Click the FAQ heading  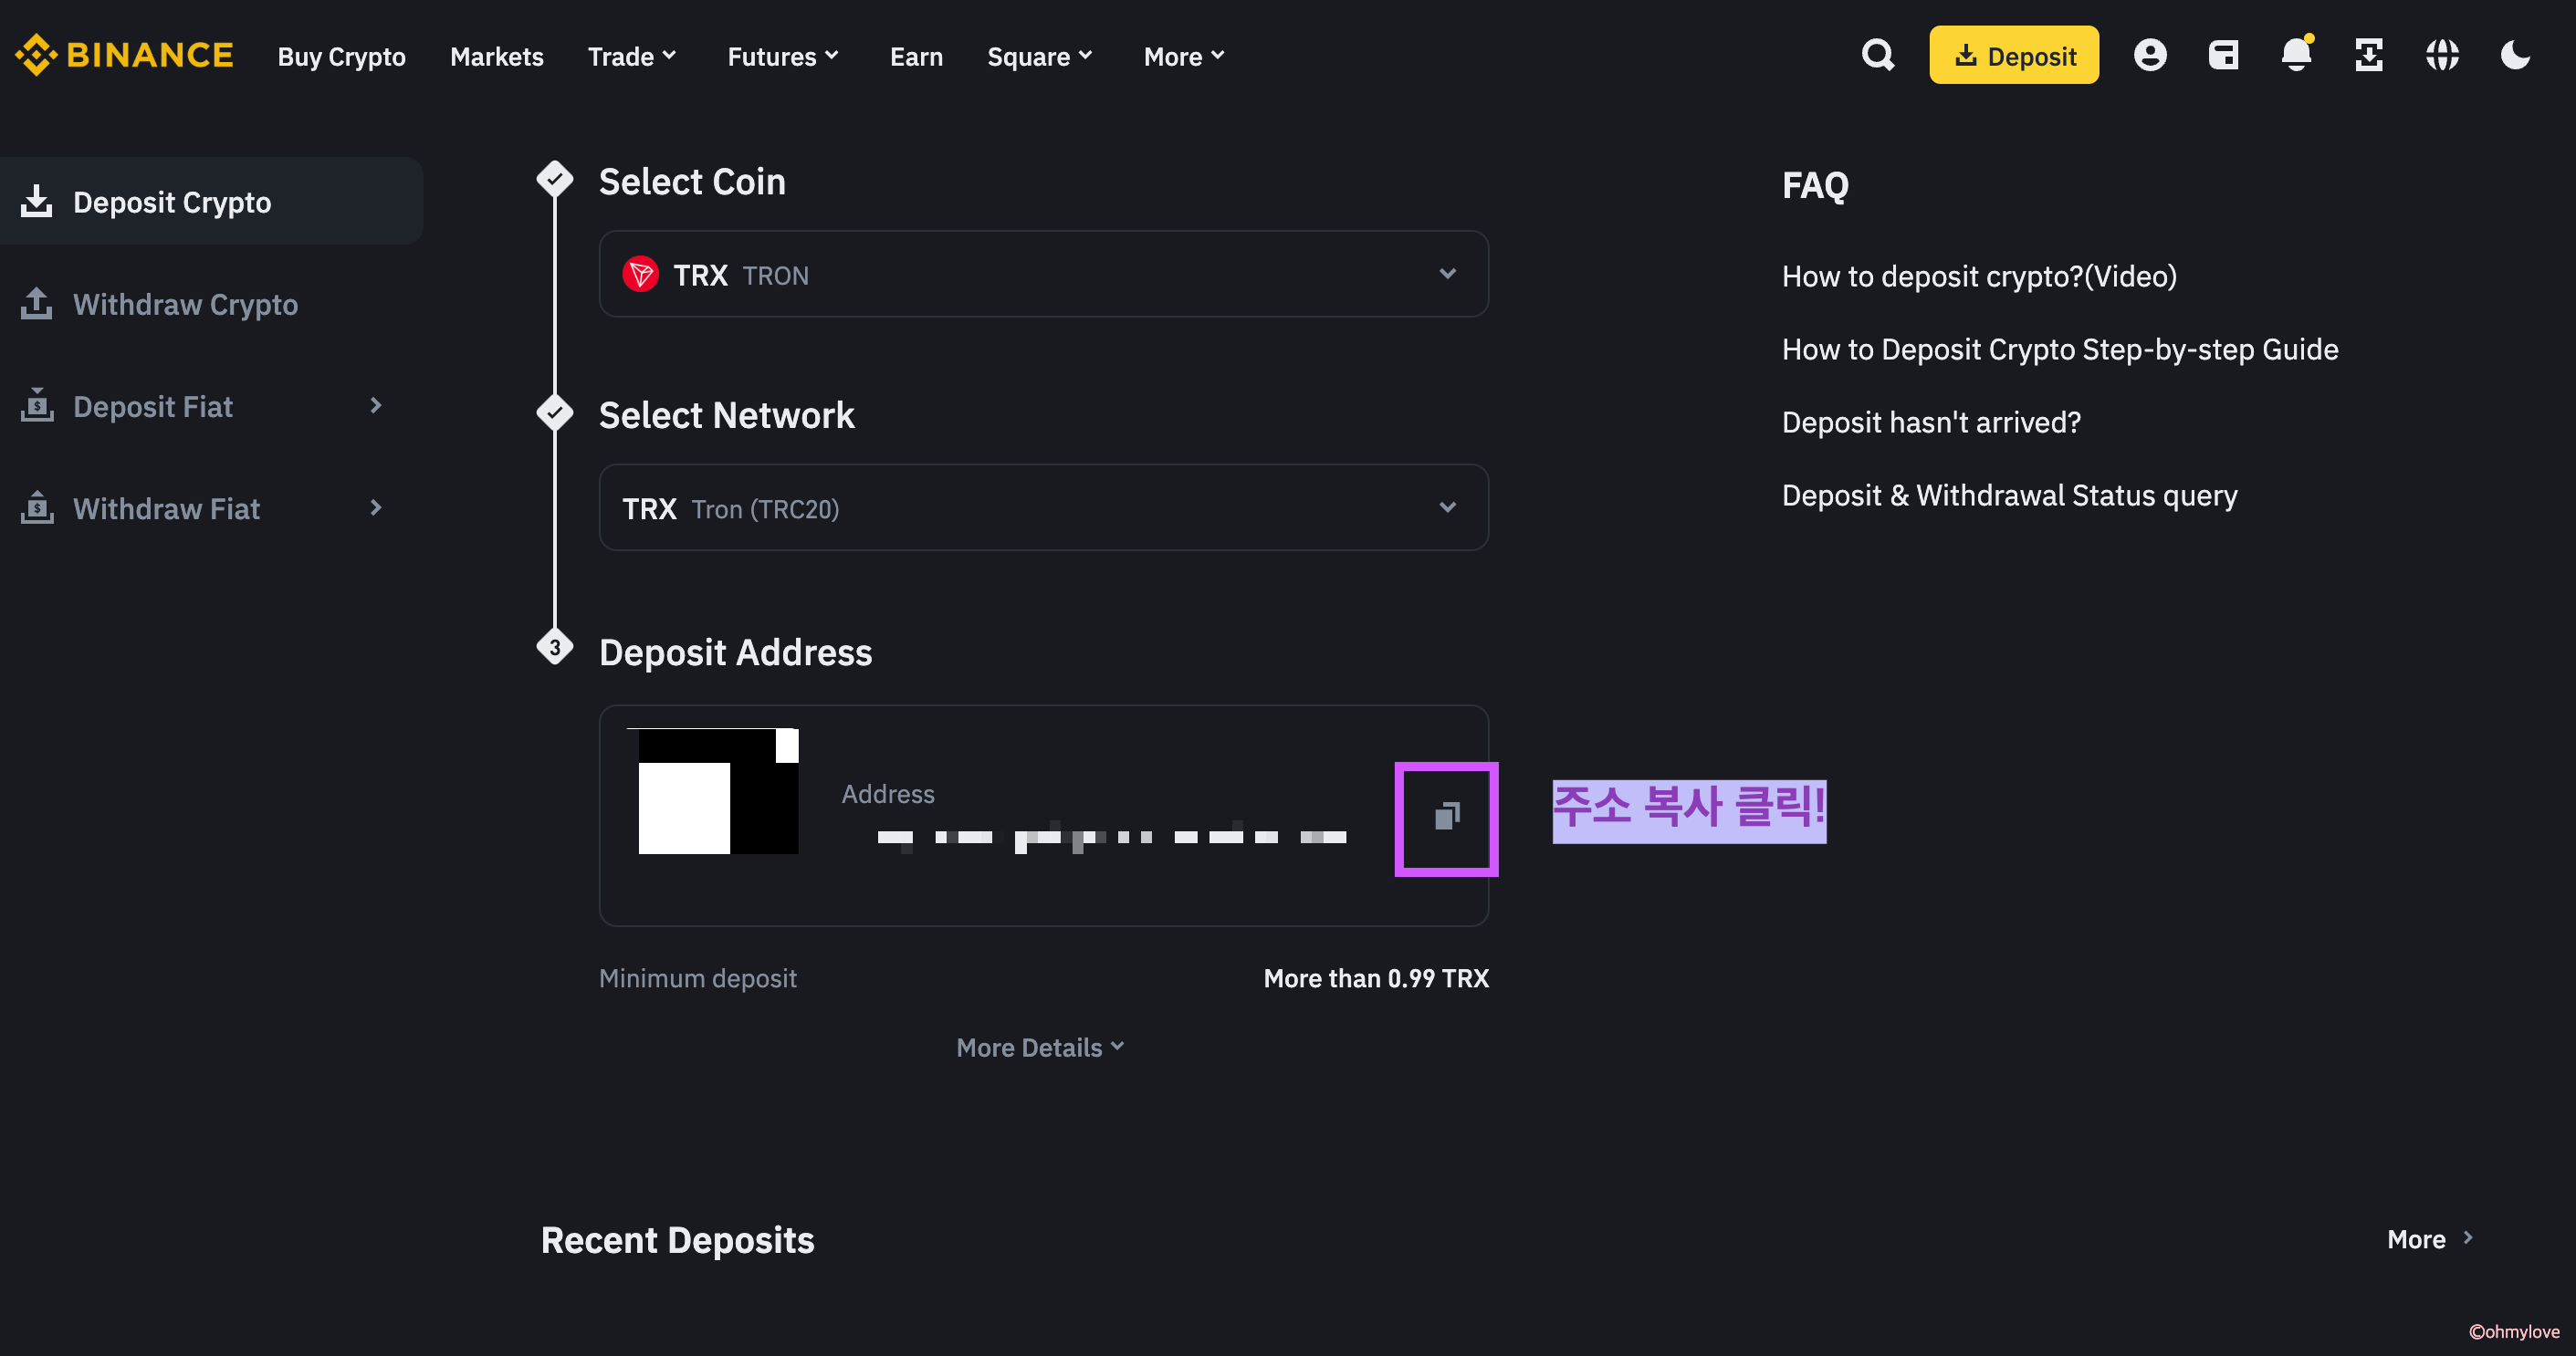(1815, 185)
